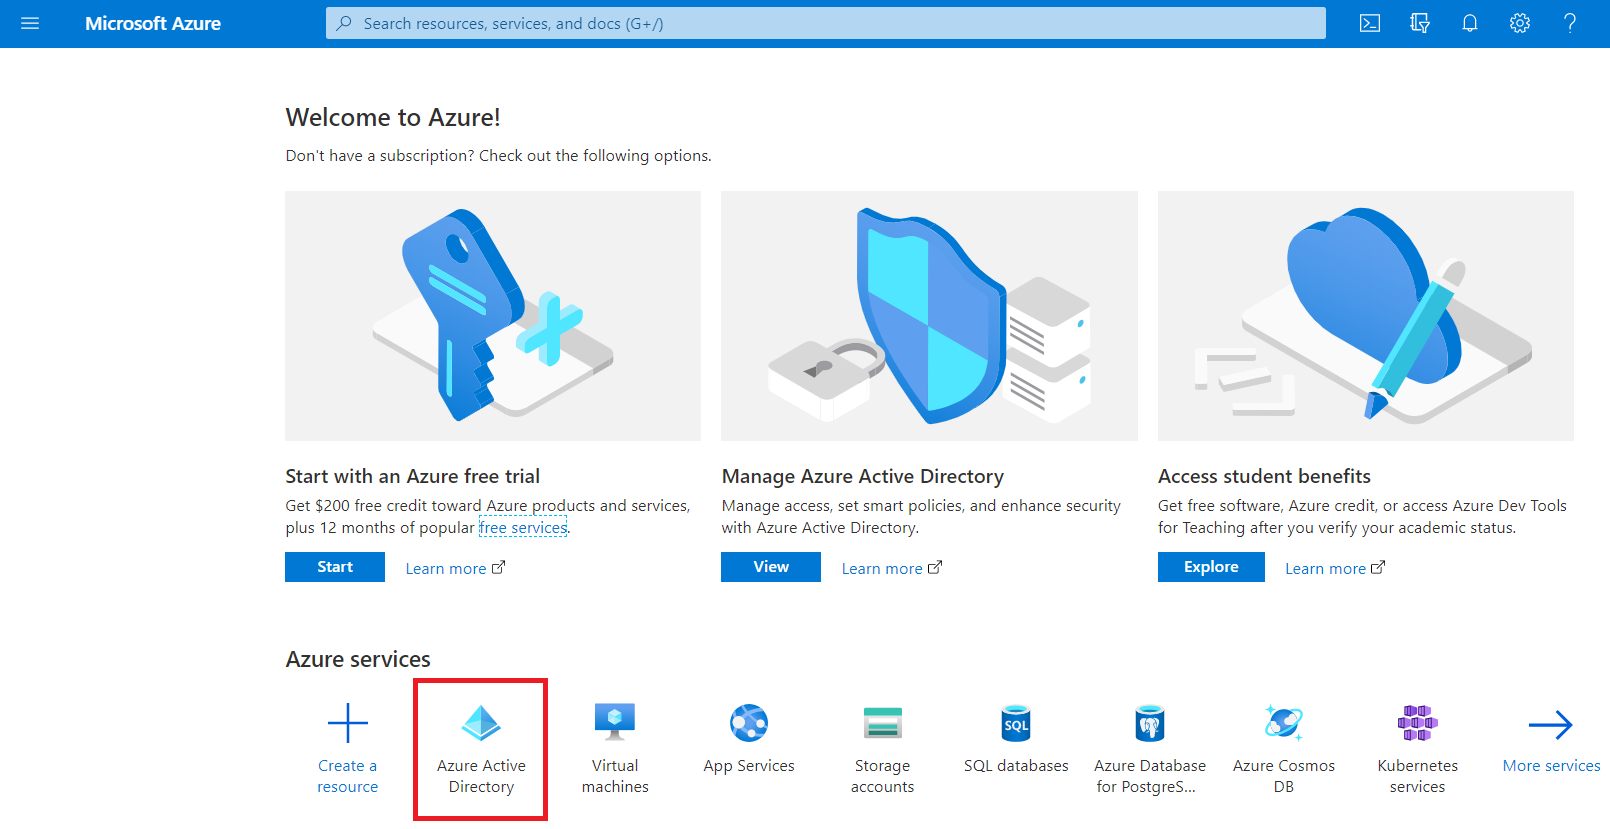The image size is (1610, 829).
Task: Open Learn more link for student benefits
Action: click(x=1335, y=568)
